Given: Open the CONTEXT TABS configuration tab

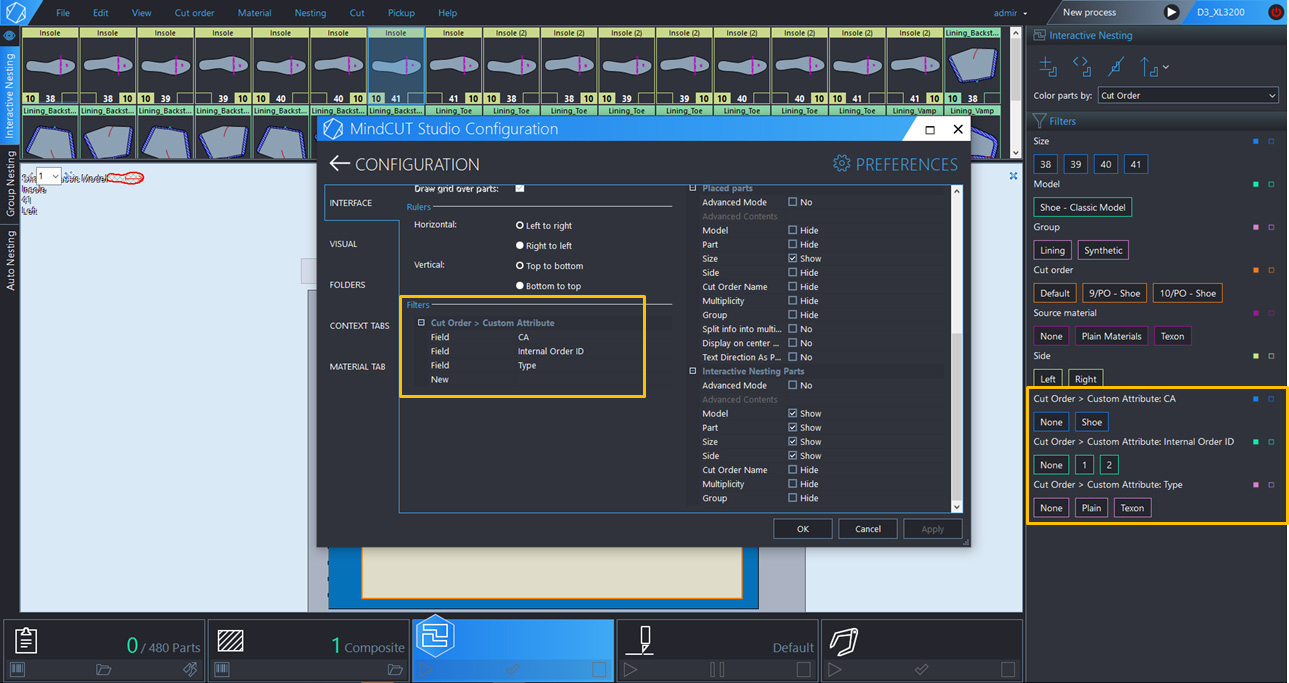Looking at the screenshot, I should pyautogui.click(x=359, y=326).
